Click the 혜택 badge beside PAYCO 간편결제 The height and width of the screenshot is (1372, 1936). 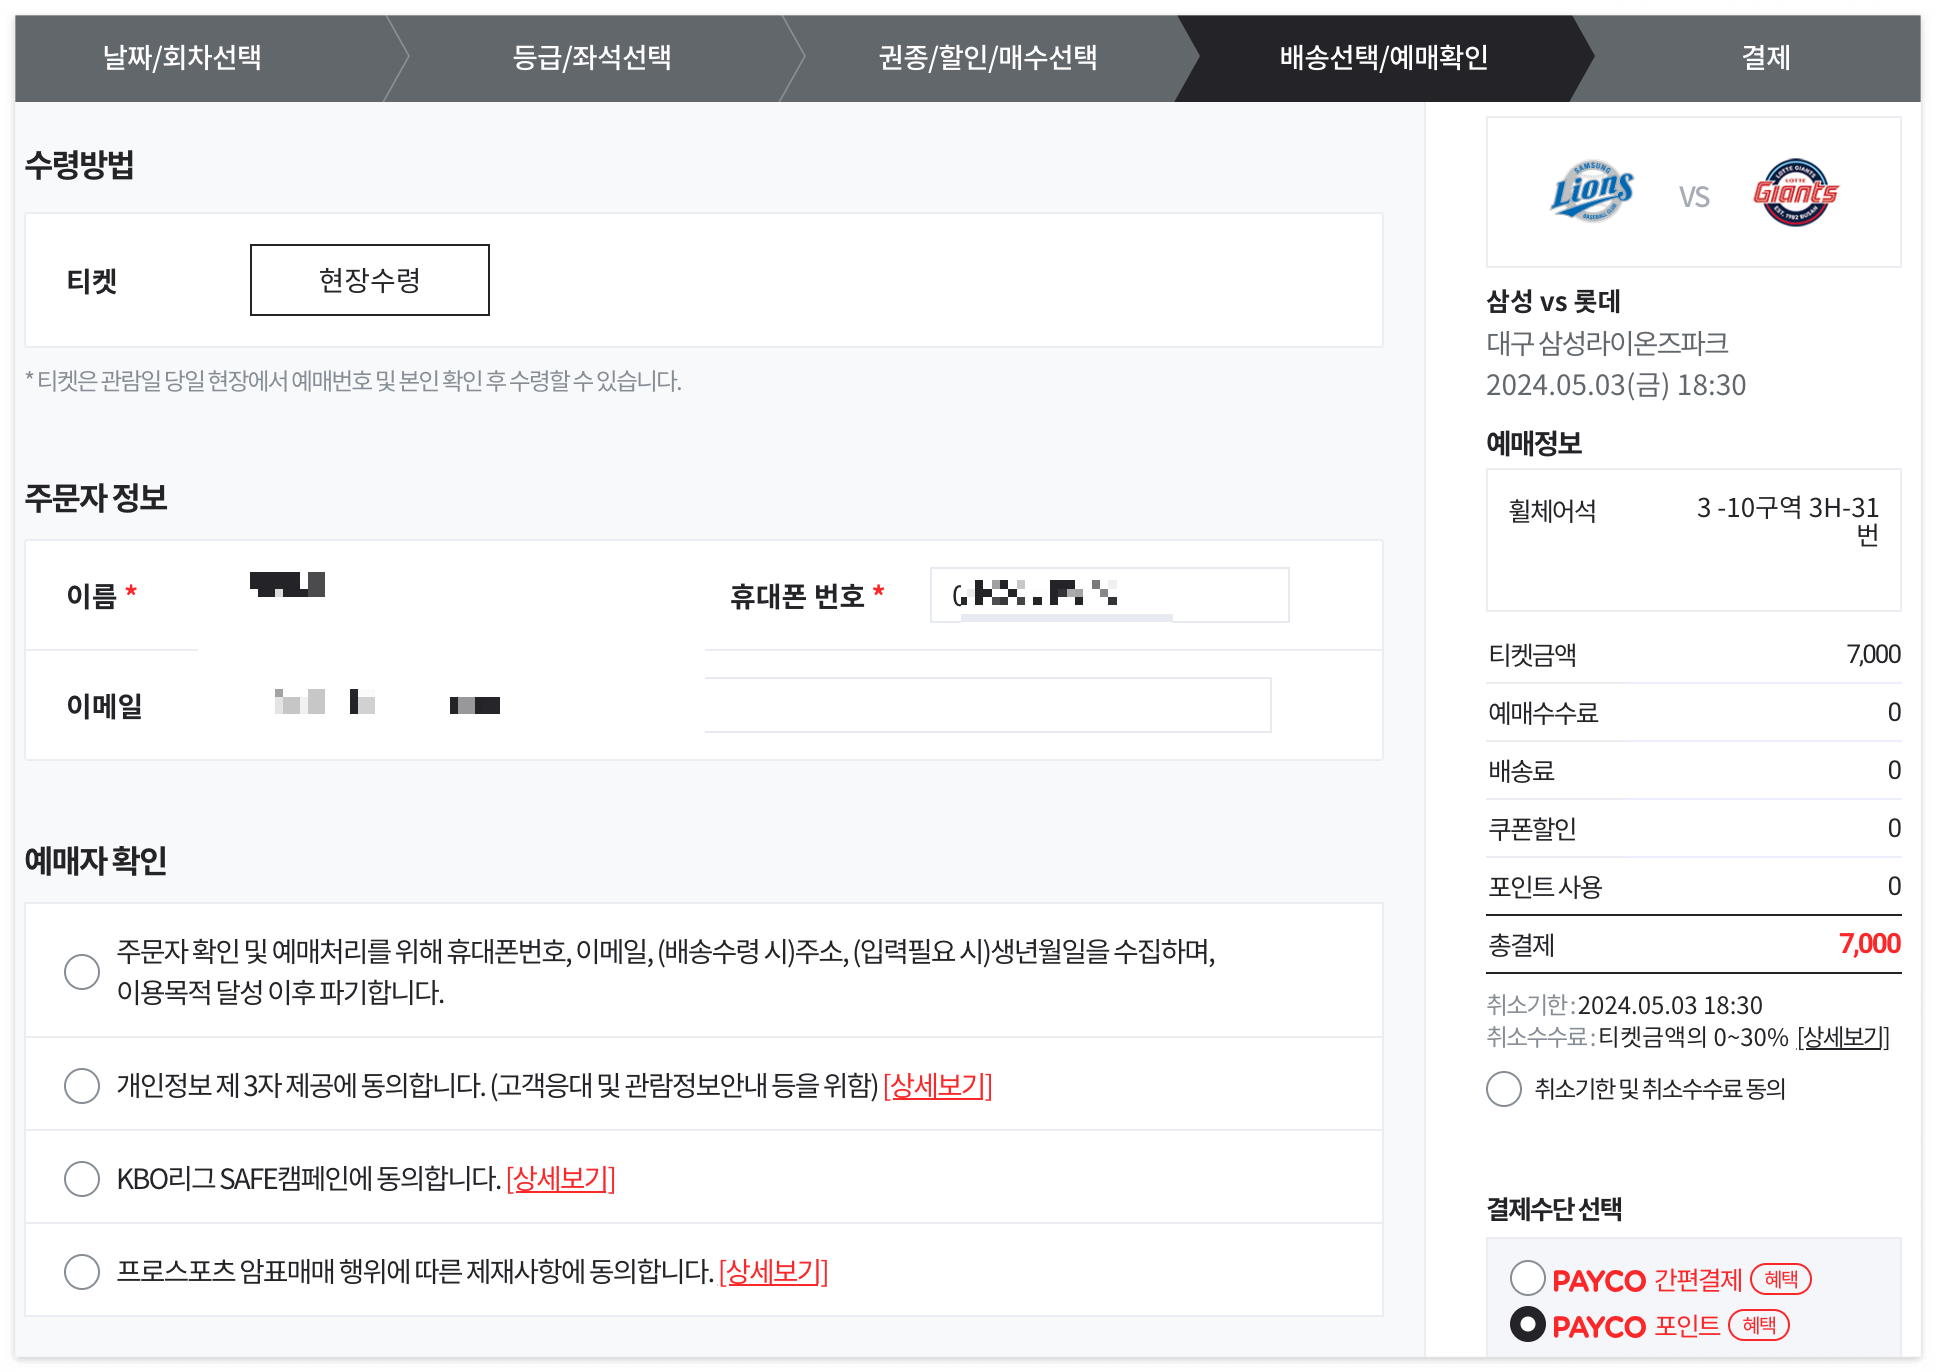click(1784, 1279)
